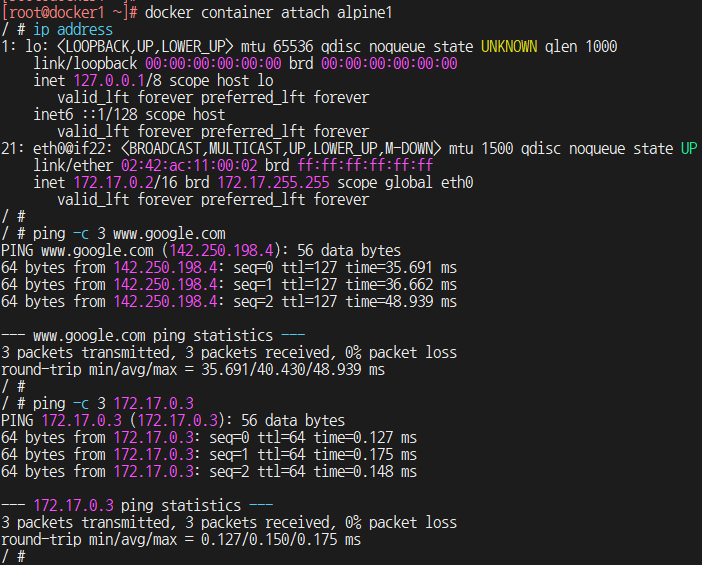Click the 'ping -c 3 172.17.0.3' command
The width and height of the screenshot is (702, 565).
[x=113, y=404]
